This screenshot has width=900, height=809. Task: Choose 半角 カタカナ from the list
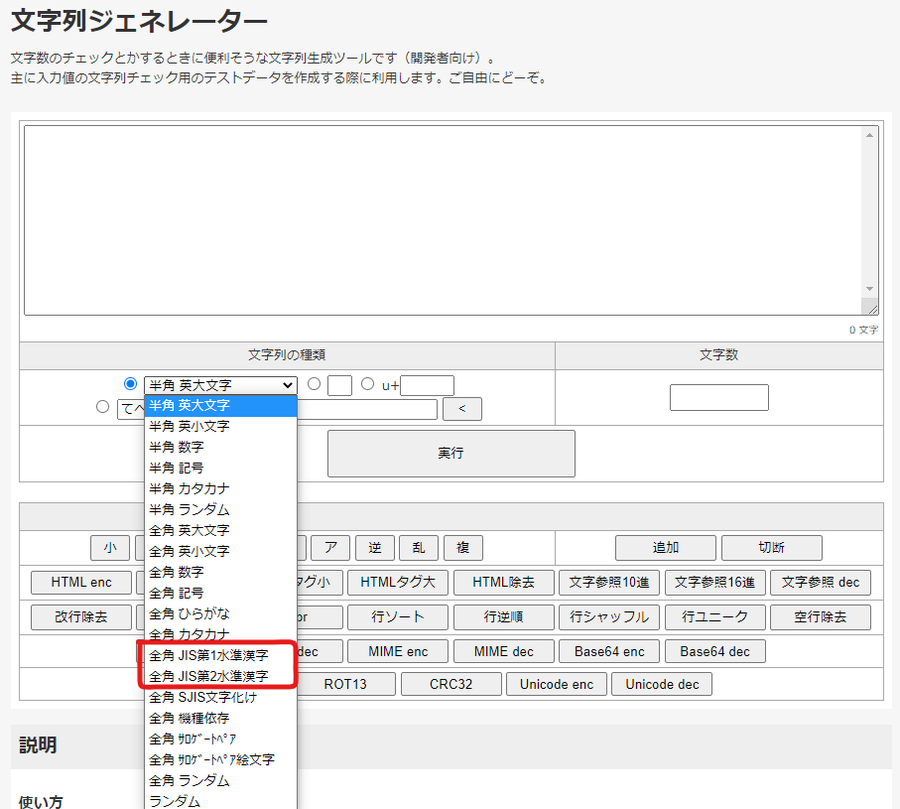(220, 489)
